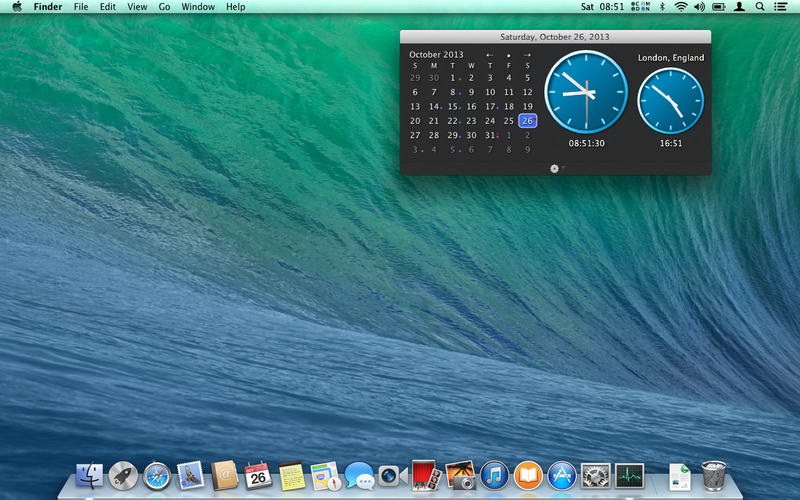Click the Spotlight search magnifier icon

pos(760,7)
